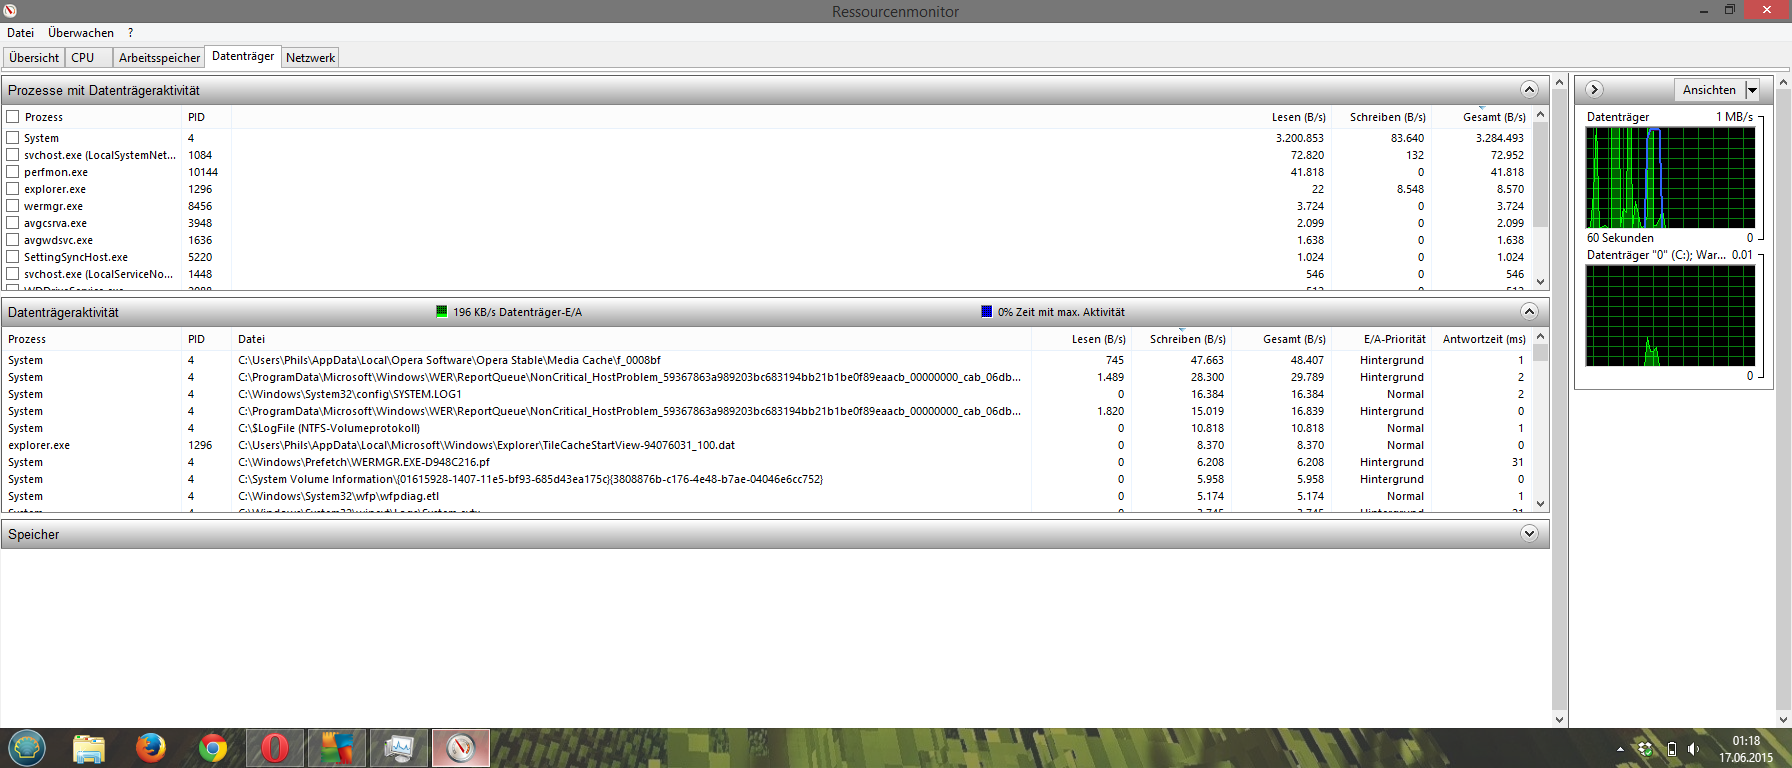Viewport: 1792px width, 768px height.
Task: Collapse the graph pane with arrow button
Action: [1595, 90]
